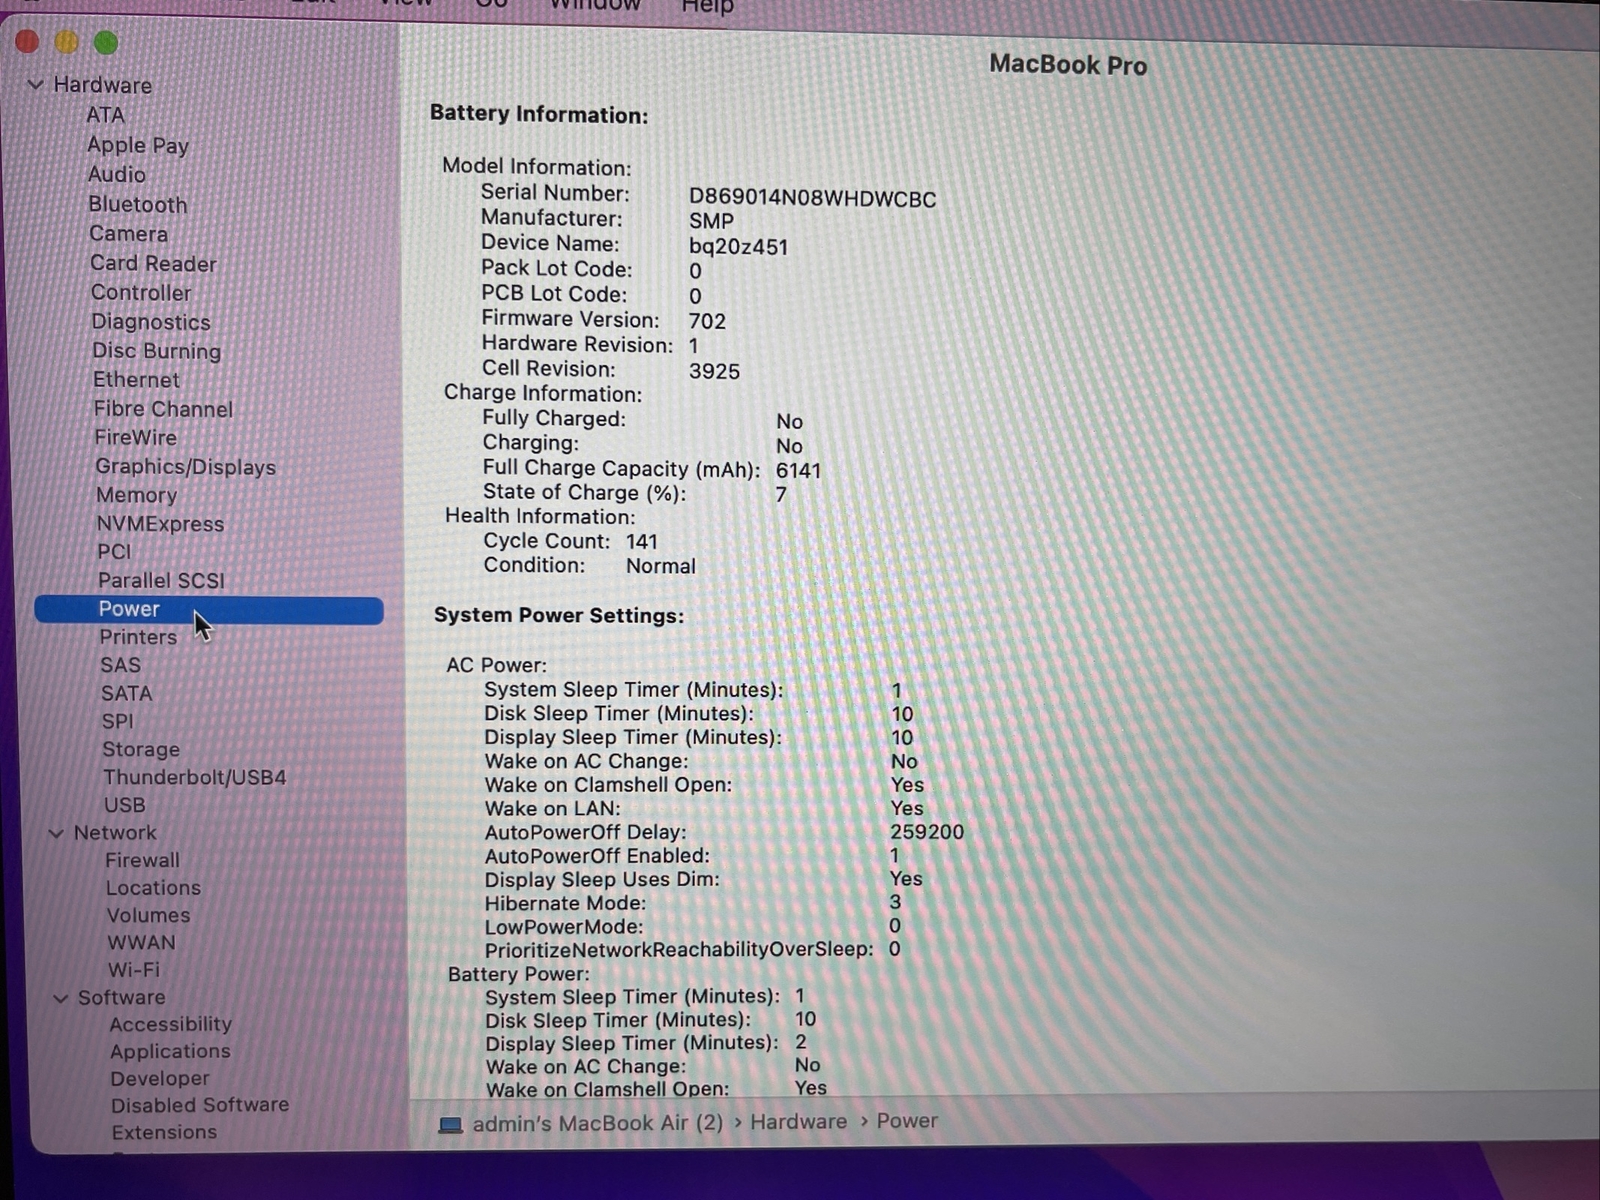Click the Cycle Count value 141

point(642,542)
